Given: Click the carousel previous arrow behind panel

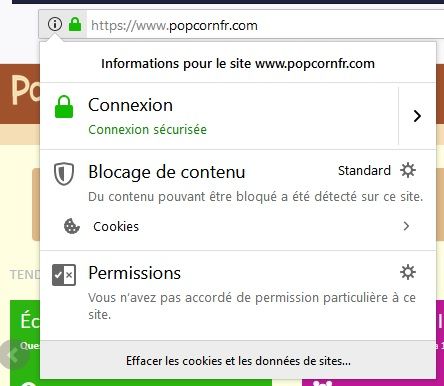Looking at the screenshot, I should (13, 355).
